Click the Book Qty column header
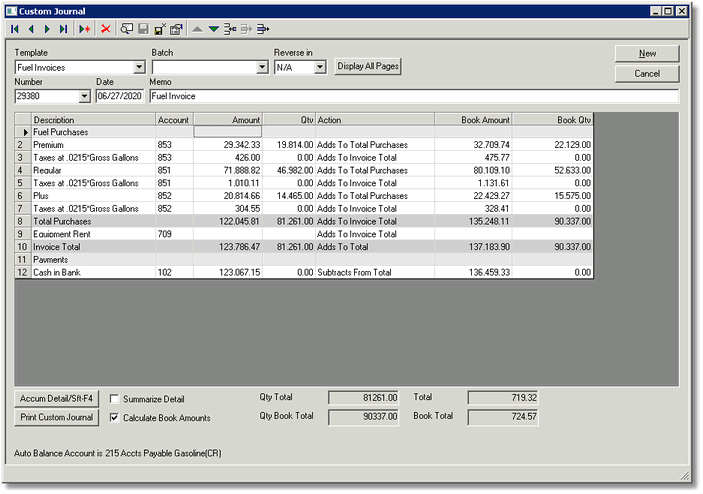The height and width of the screenshot is (494, 703). [552, 120]
